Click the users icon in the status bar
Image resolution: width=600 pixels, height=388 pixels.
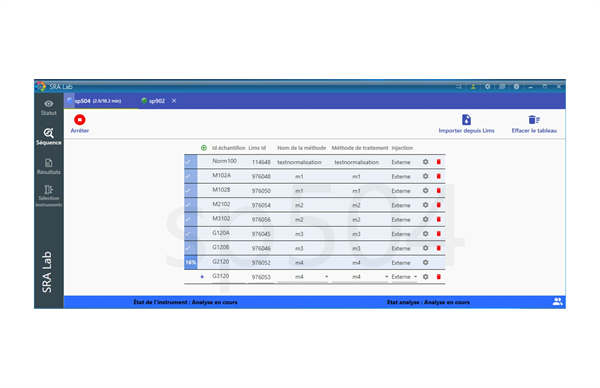point(557,302)
